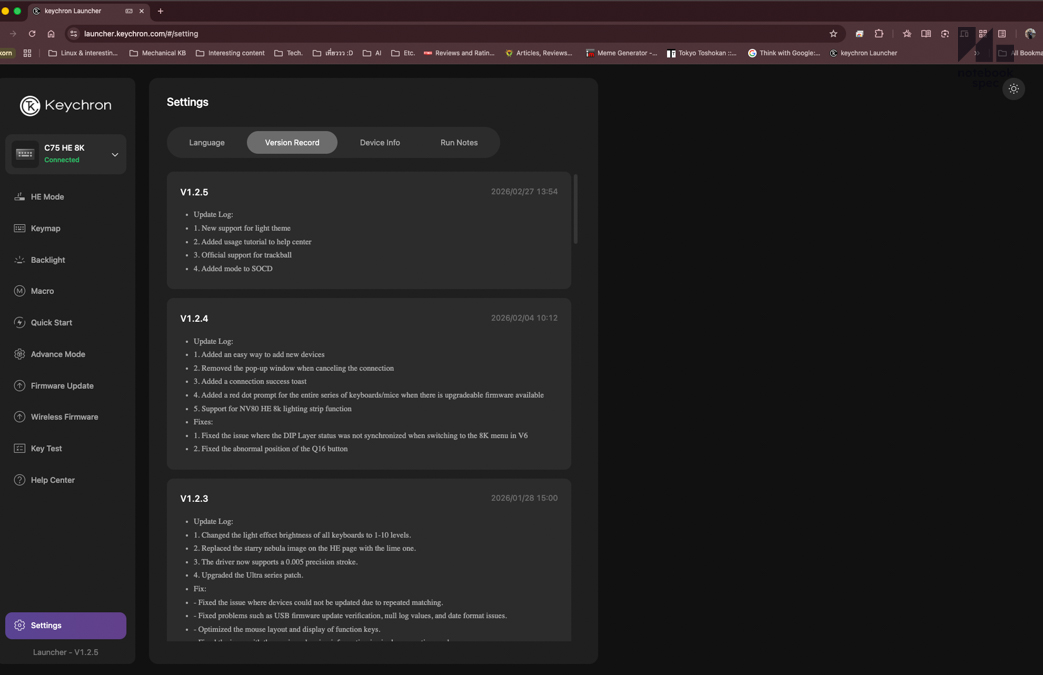1043x675 pixels.
Task: Launch the Key Test tool
Action: point(46,449)
